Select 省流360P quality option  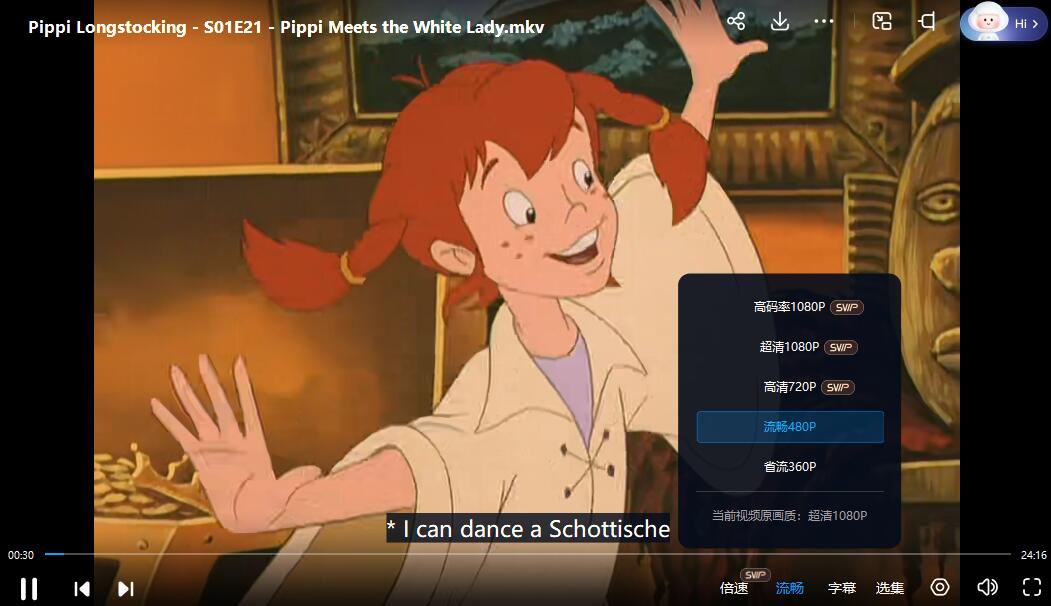[x=790, y=467]
